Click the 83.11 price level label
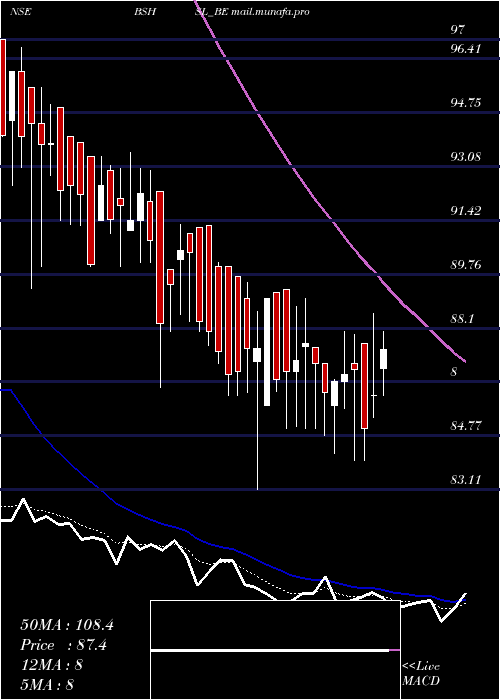 [465, 480]
